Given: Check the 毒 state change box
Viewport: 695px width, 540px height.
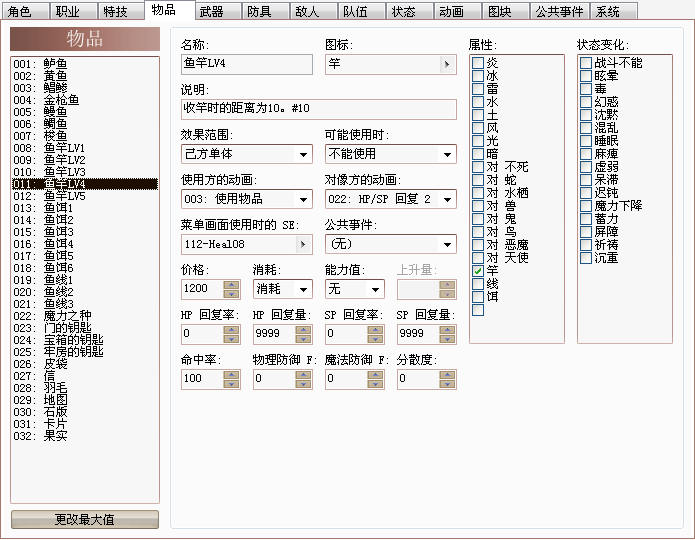Looking at the screenshot, I should coord(586,89).
